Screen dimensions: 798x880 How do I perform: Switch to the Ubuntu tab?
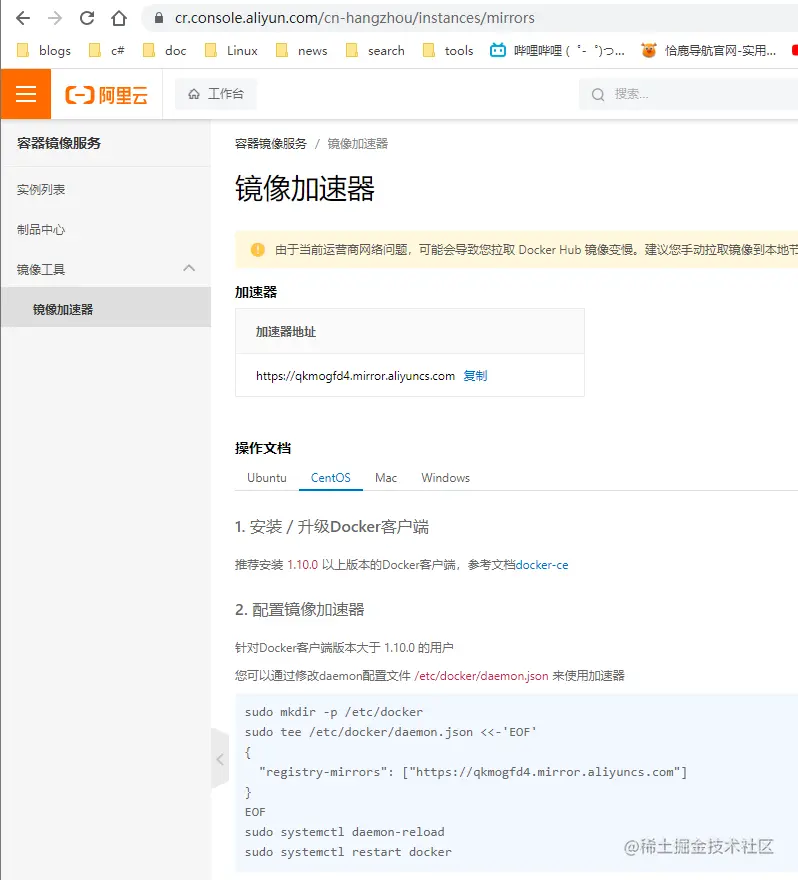267,478
